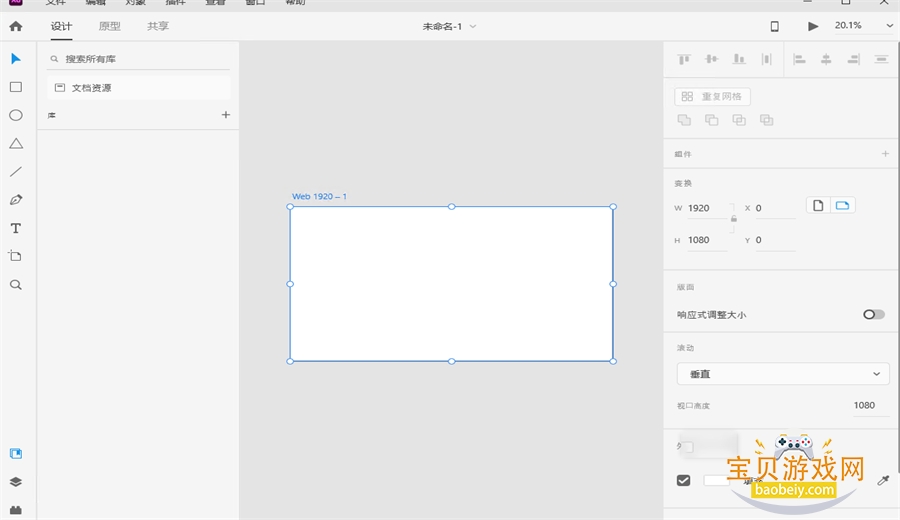
Task: Switch to the 共享 tab
Action: click(158, 26)
